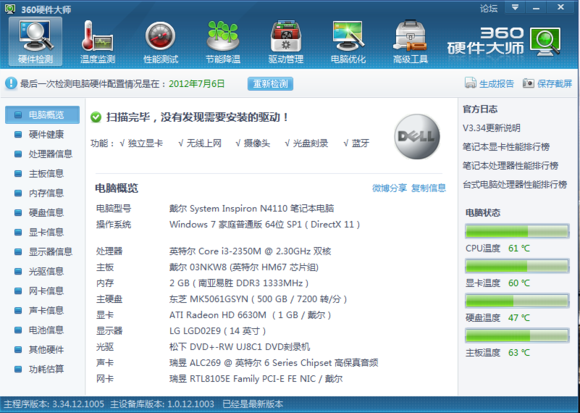Click the 重新检测 button

[x=270, y=84]
